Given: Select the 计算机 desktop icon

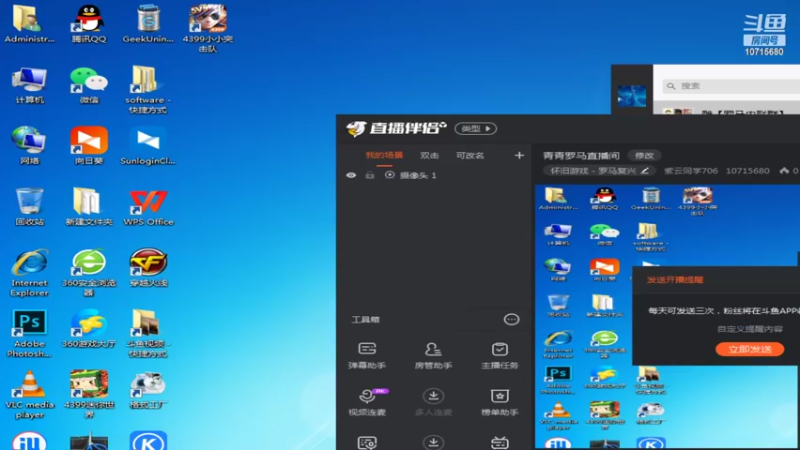Looking at the screenshot, I should [x=29, y=86].
